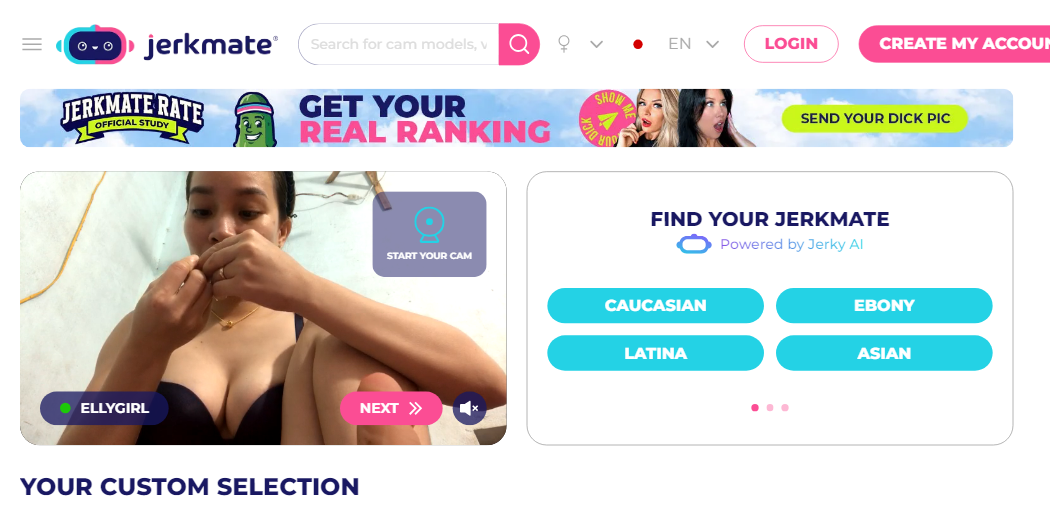This screenshot has height=509, width=1050.
Task: Click the LOGIN button
Action: [x=791, y=44]
